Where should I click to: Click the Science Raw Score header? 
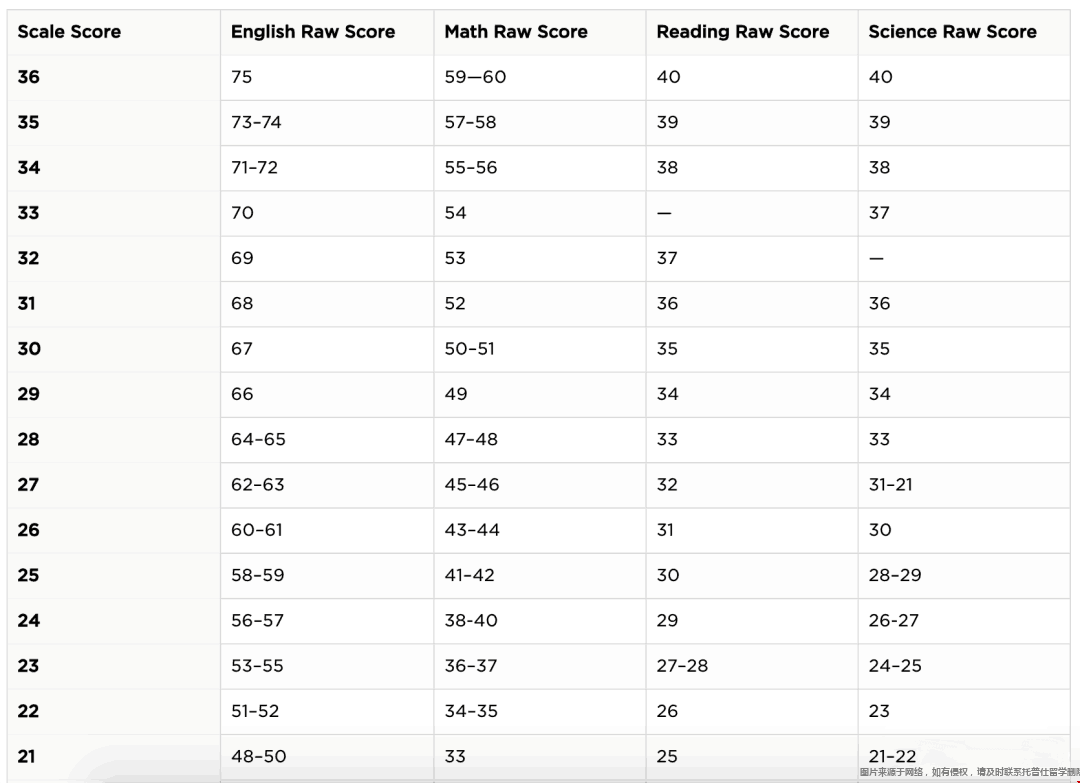(953, 32)
